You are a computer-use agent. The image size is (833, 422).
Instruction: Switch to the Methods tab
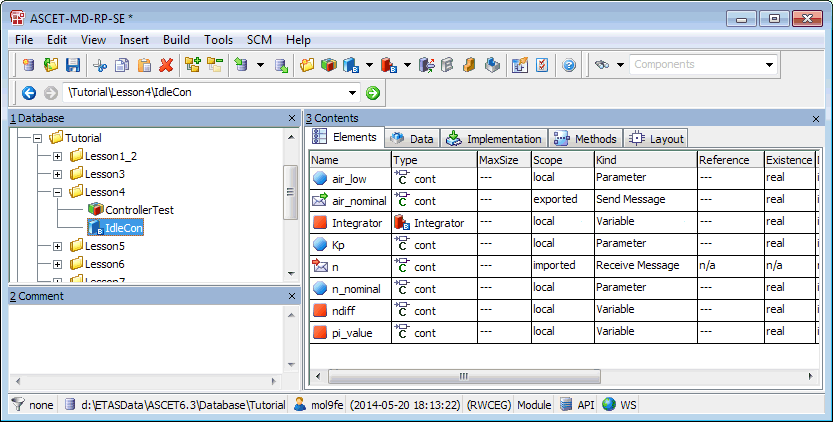tap(585, 139)
